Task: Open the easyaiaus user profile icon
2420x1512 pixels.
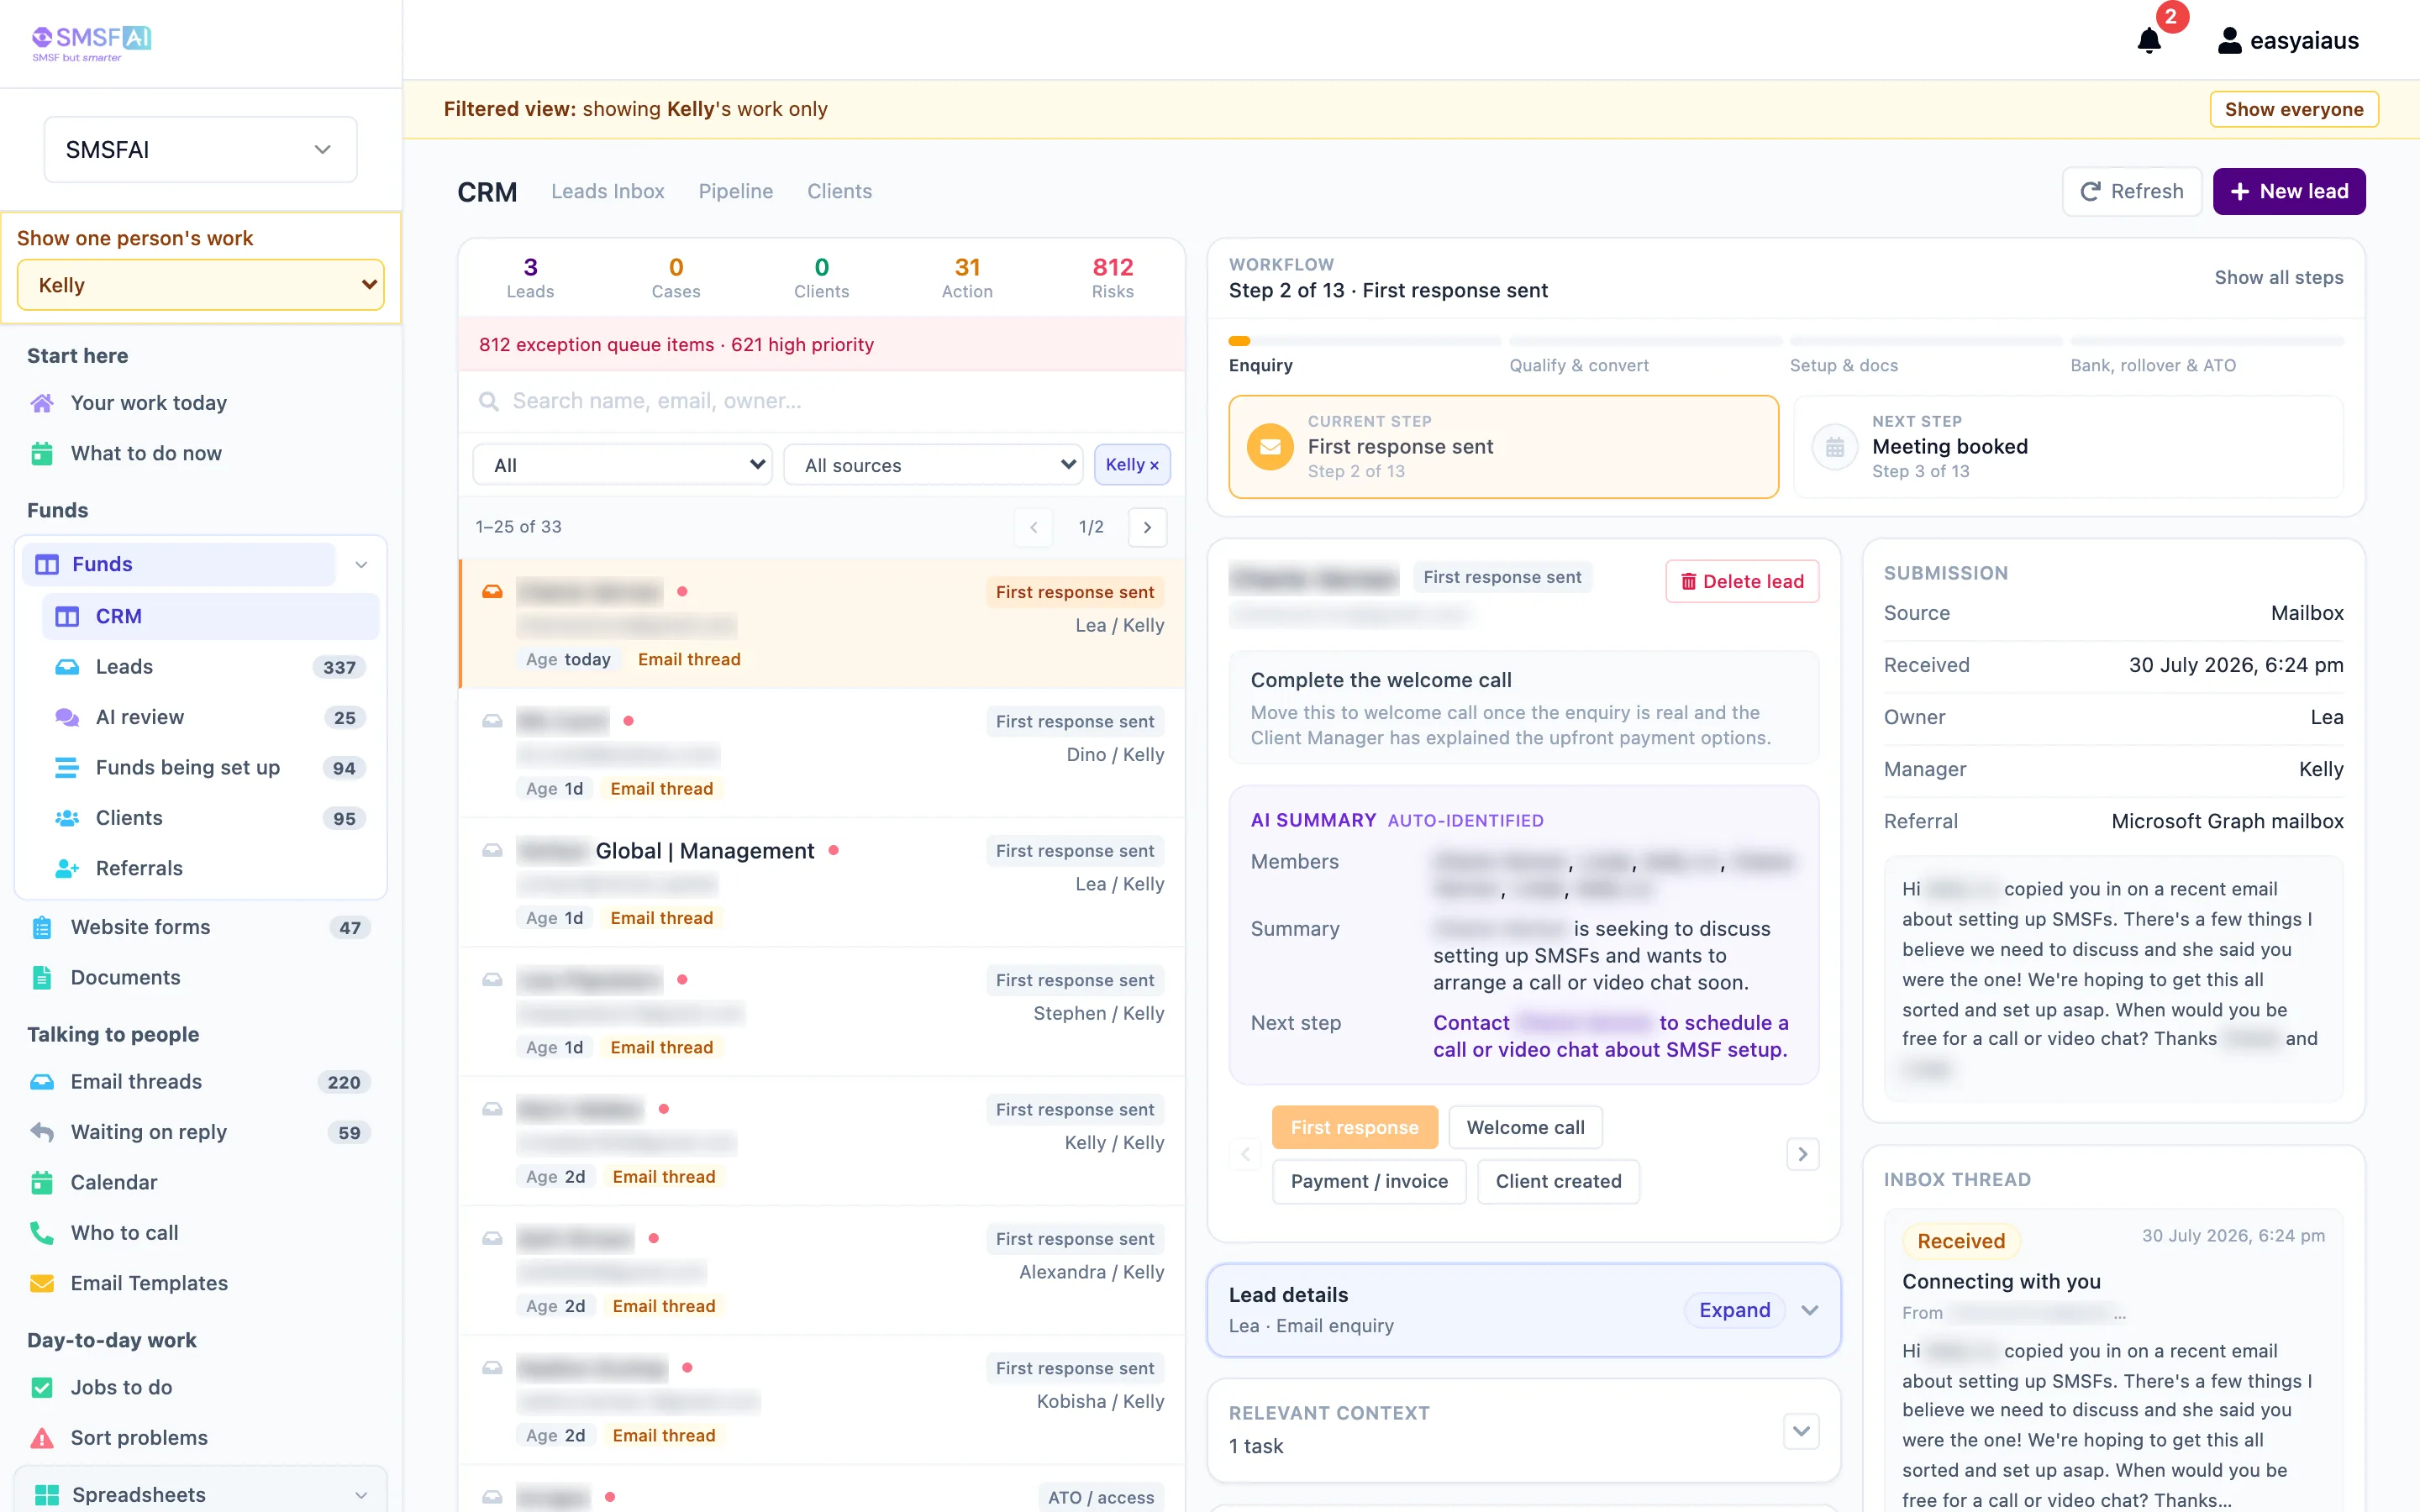Action: point(2229,41)
